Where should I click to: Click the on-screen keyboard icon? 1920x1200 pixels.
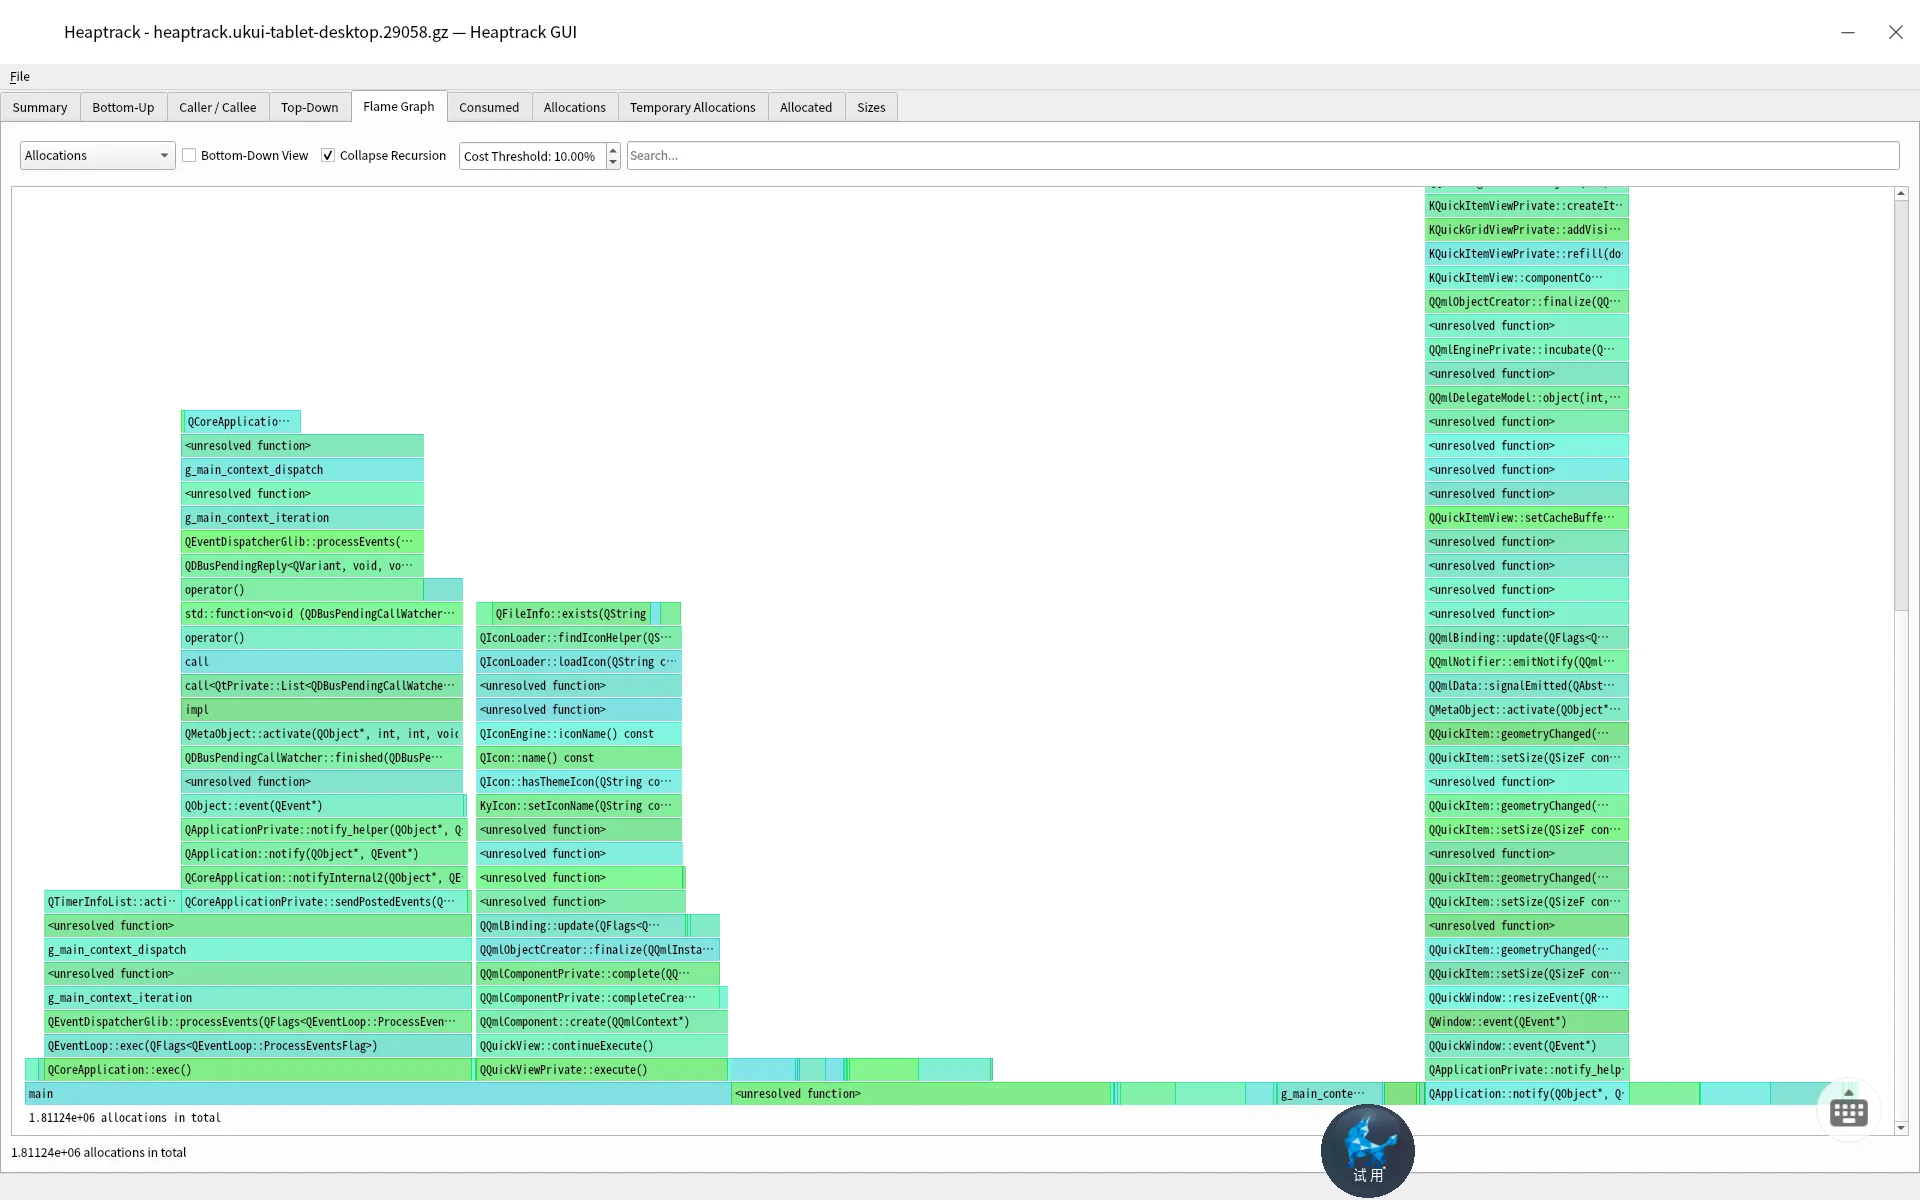click(x=1848, y=1111)
